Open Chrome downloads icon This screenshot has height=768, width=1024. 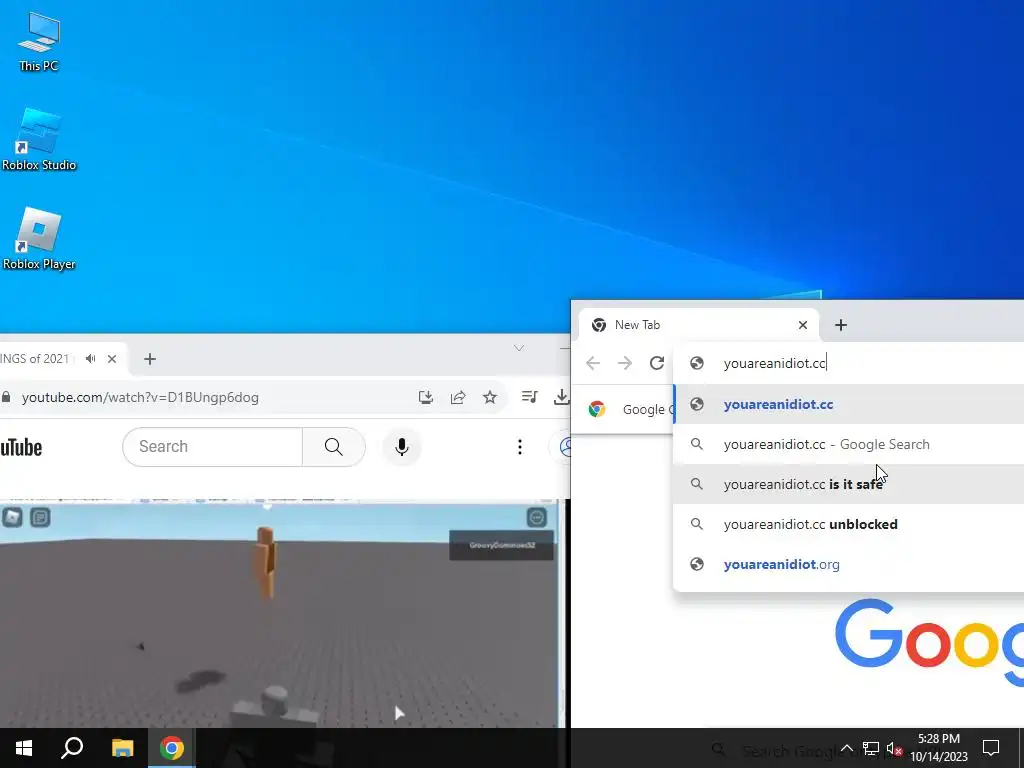click(561, 396)
